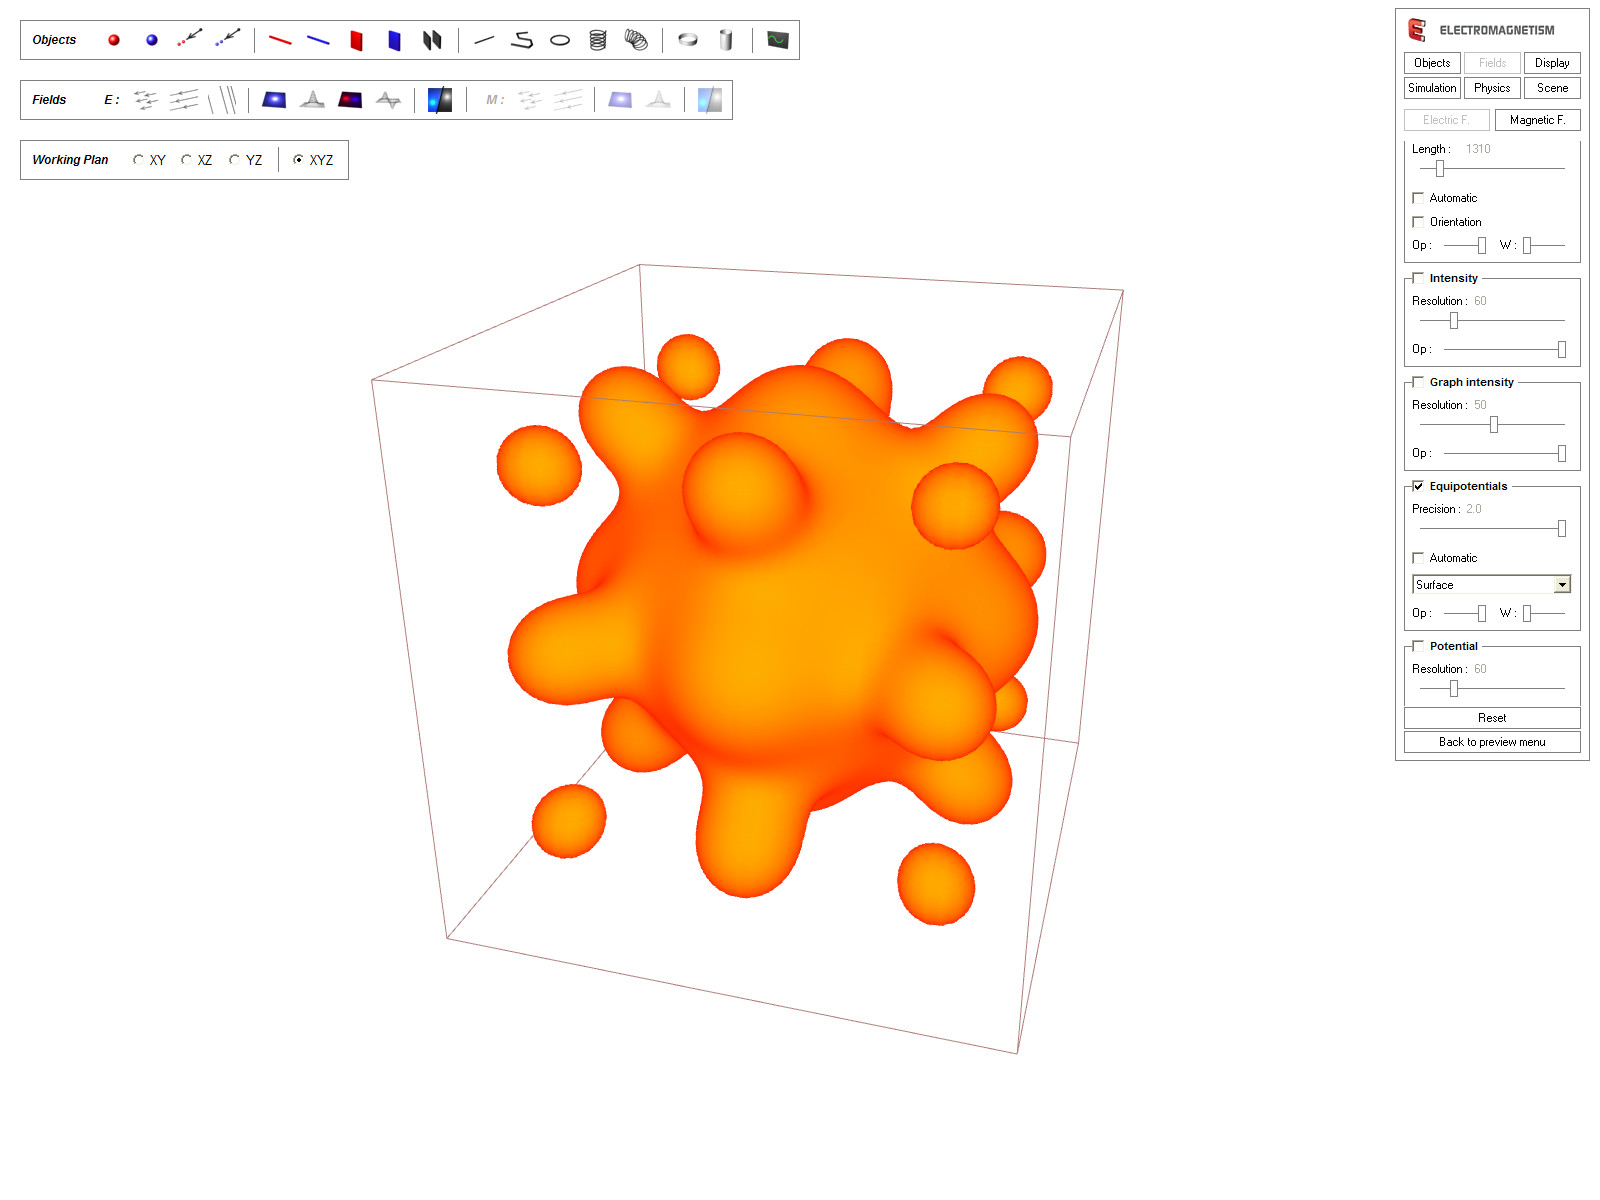
Task: Select the red positive charge object tool
Action: tap(114, 40)
